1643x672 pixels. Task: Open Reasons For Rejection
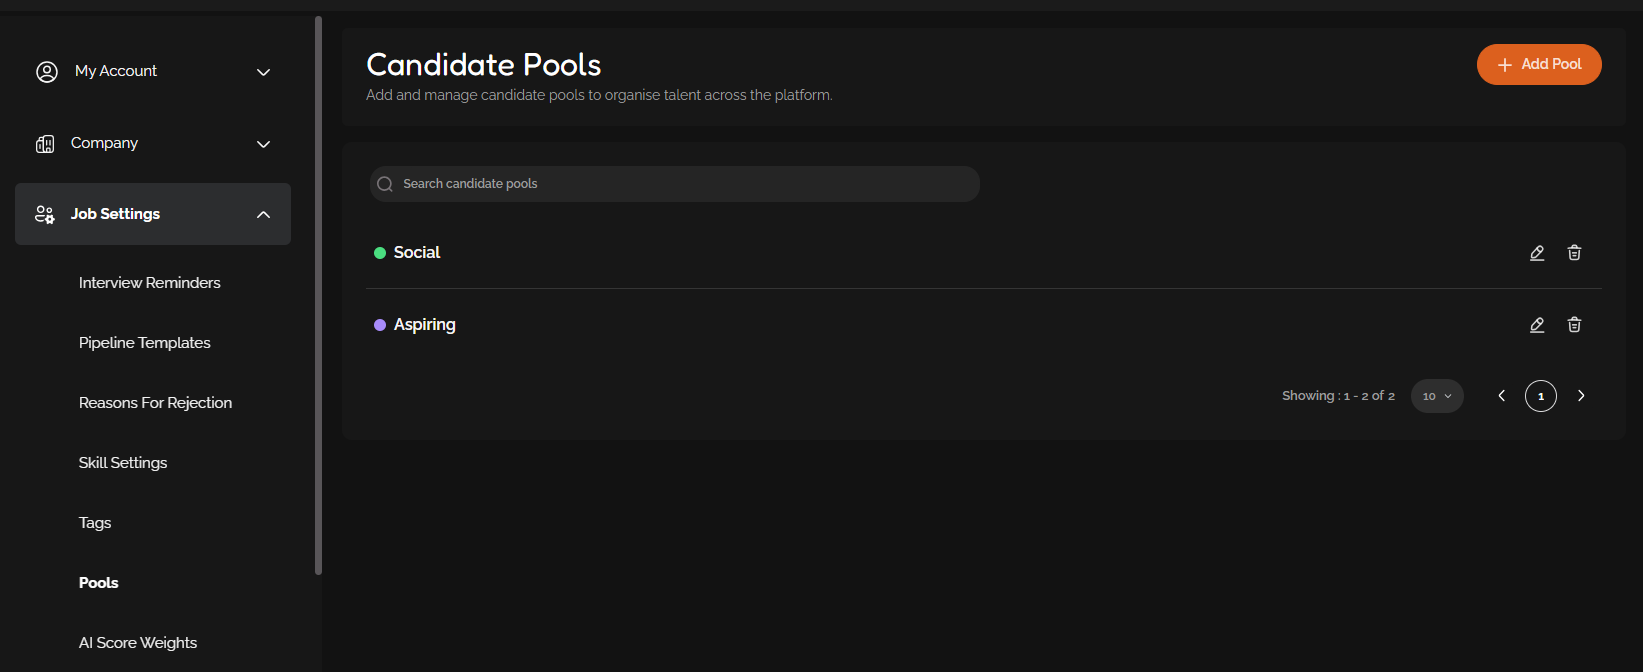click(x=156, y=403)
